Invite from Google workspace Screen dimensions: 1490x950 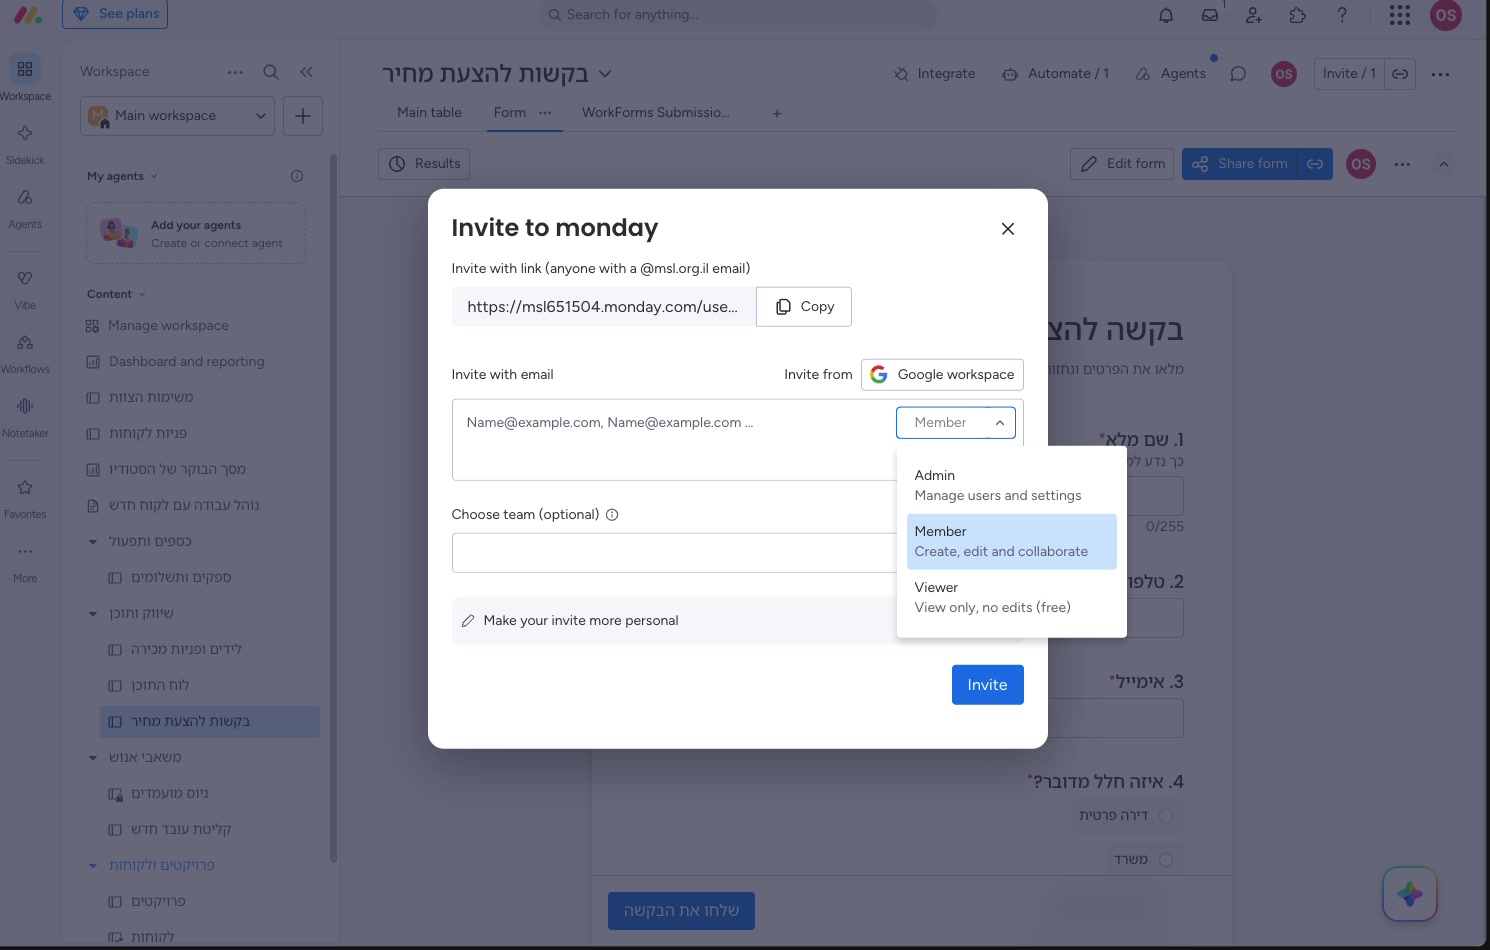pyautogui.click(x=942, y=375)
